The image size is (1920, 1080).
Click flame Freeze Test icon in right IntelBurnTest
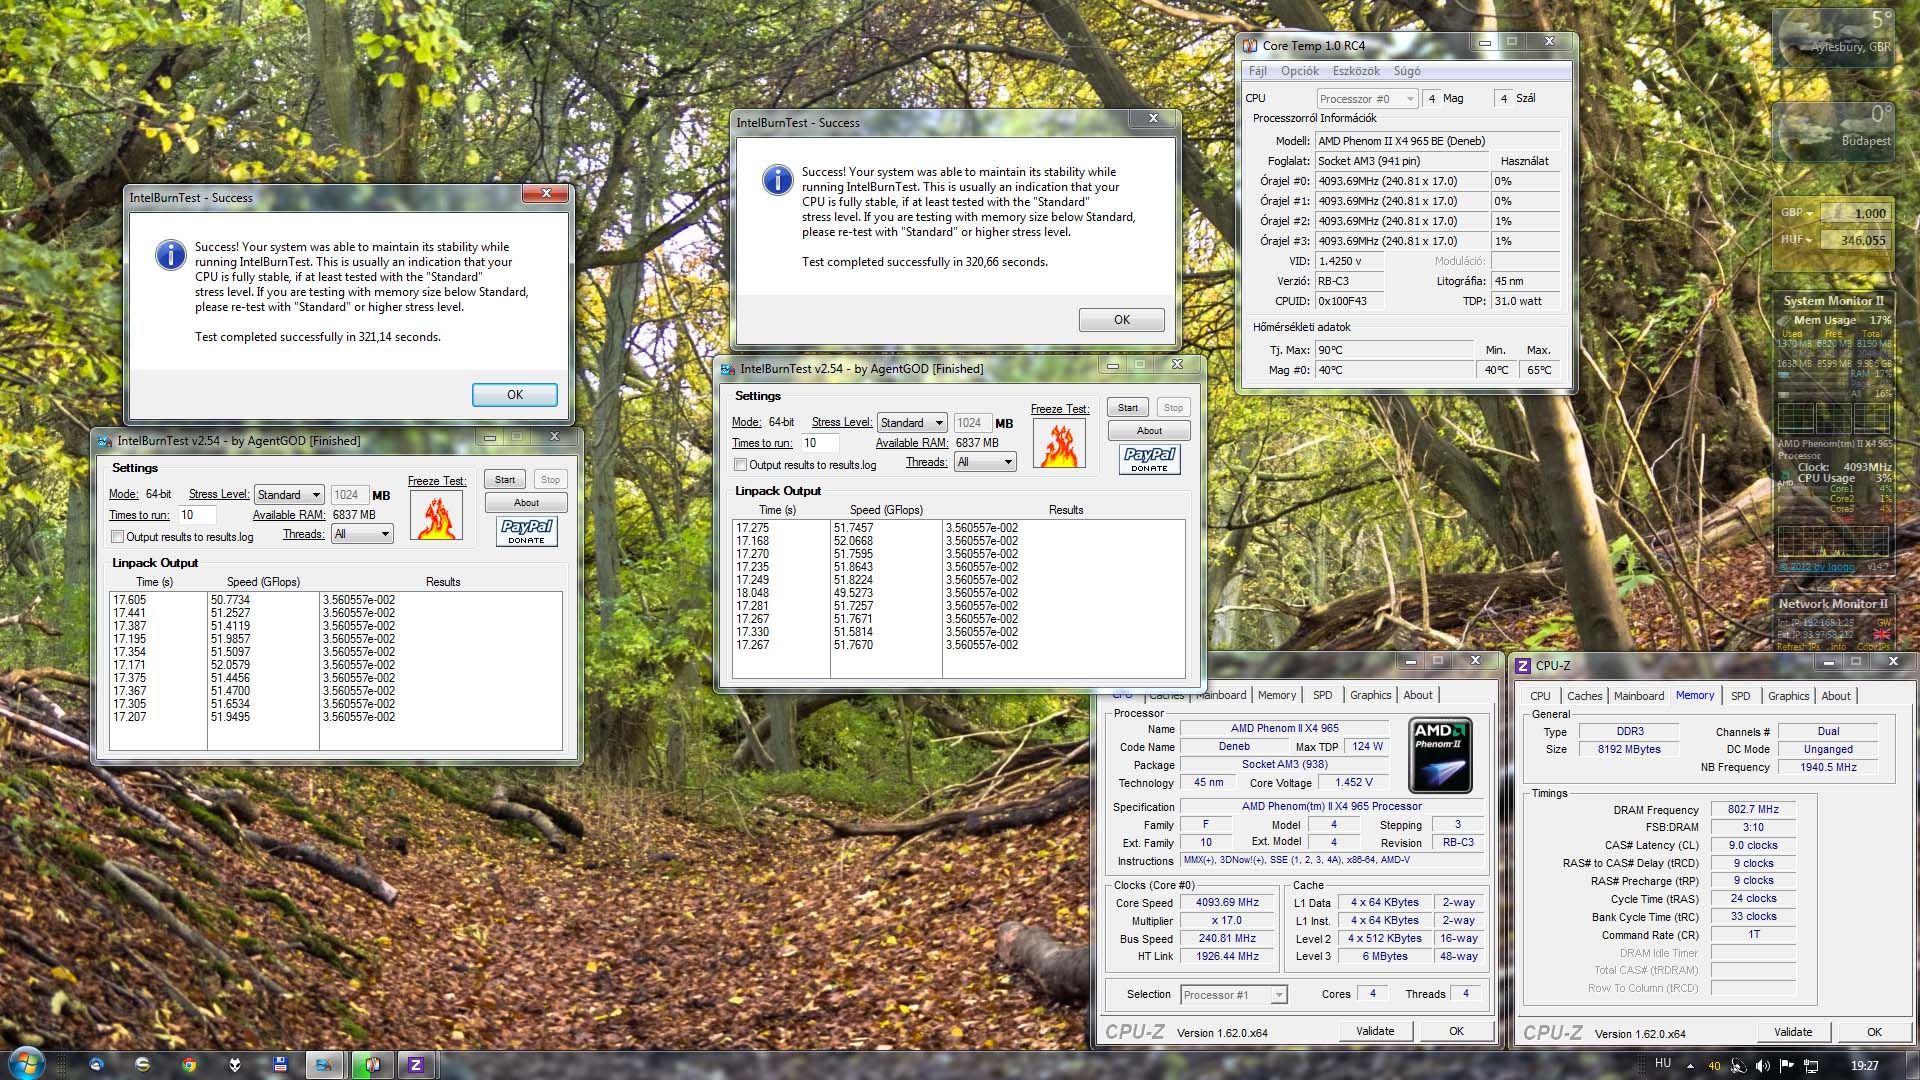(x=1060, y=444)
